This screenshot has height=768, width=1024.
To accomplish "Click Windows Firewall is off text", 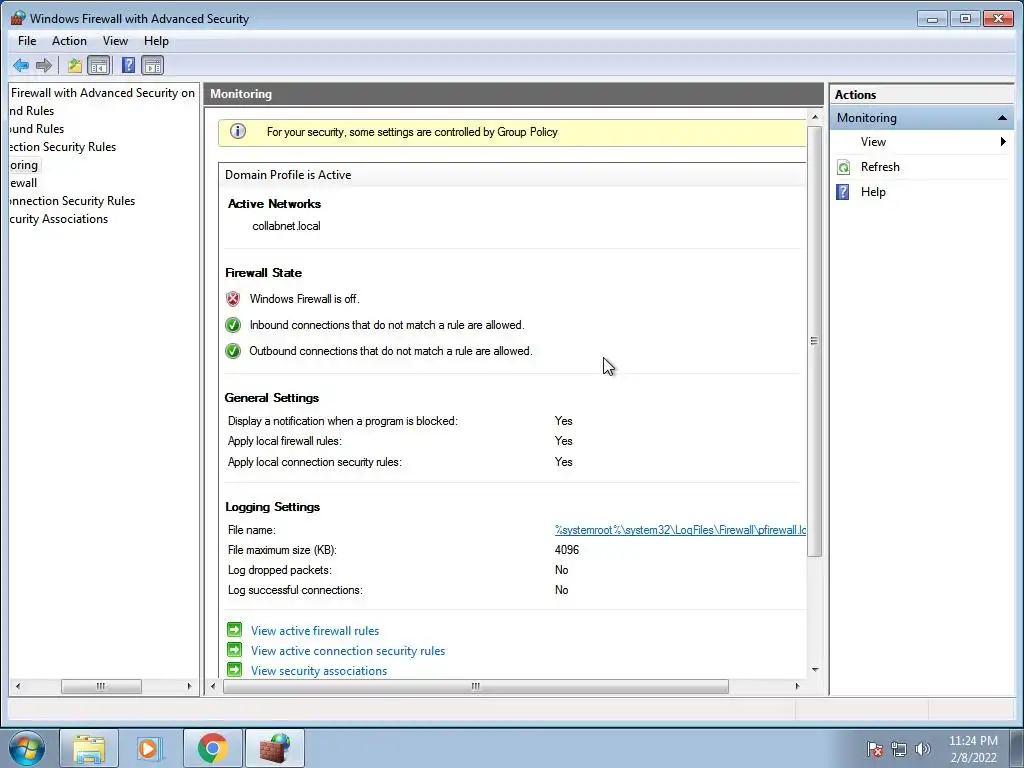I will [x=304, y=299].
